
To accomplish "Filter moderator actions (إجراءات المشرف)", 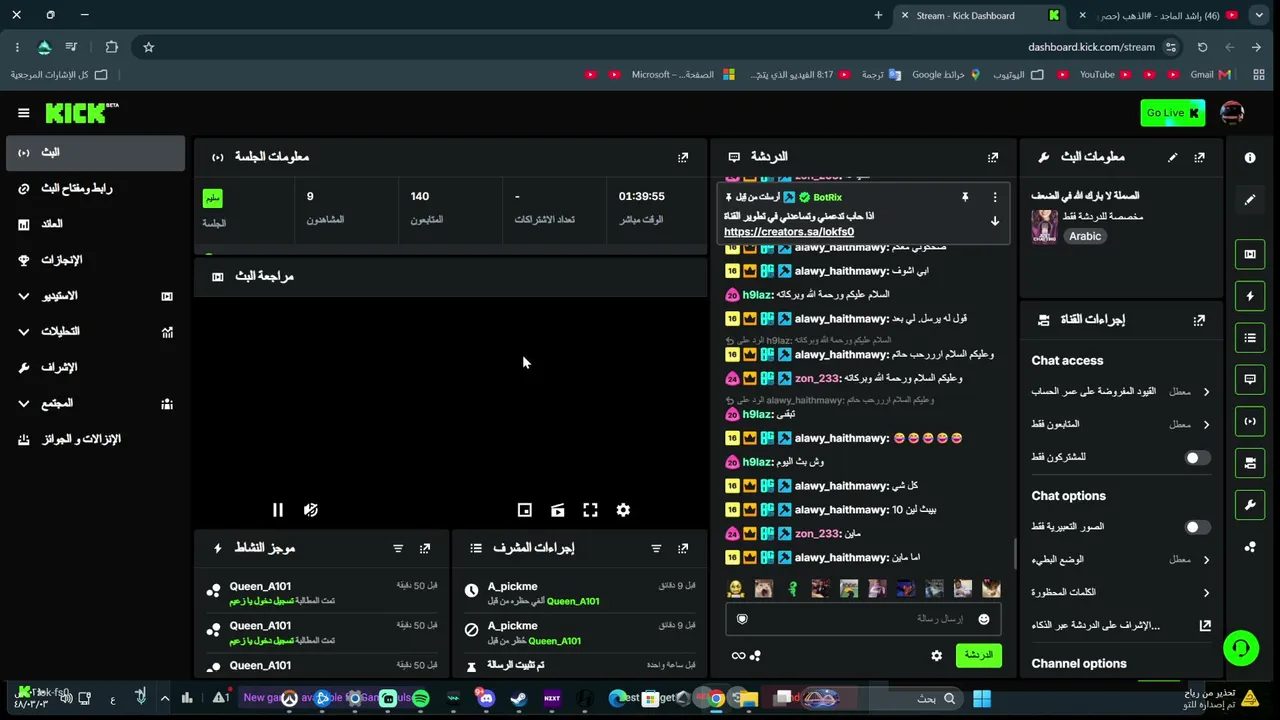I will (x=656, y=548).
